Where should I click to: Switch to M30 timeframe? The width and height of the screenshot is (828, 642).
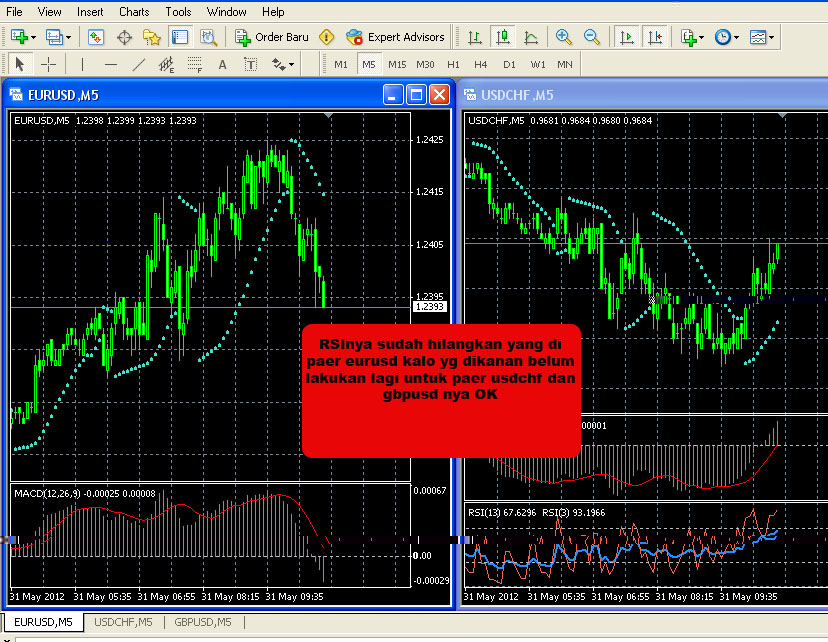(425, 64)
